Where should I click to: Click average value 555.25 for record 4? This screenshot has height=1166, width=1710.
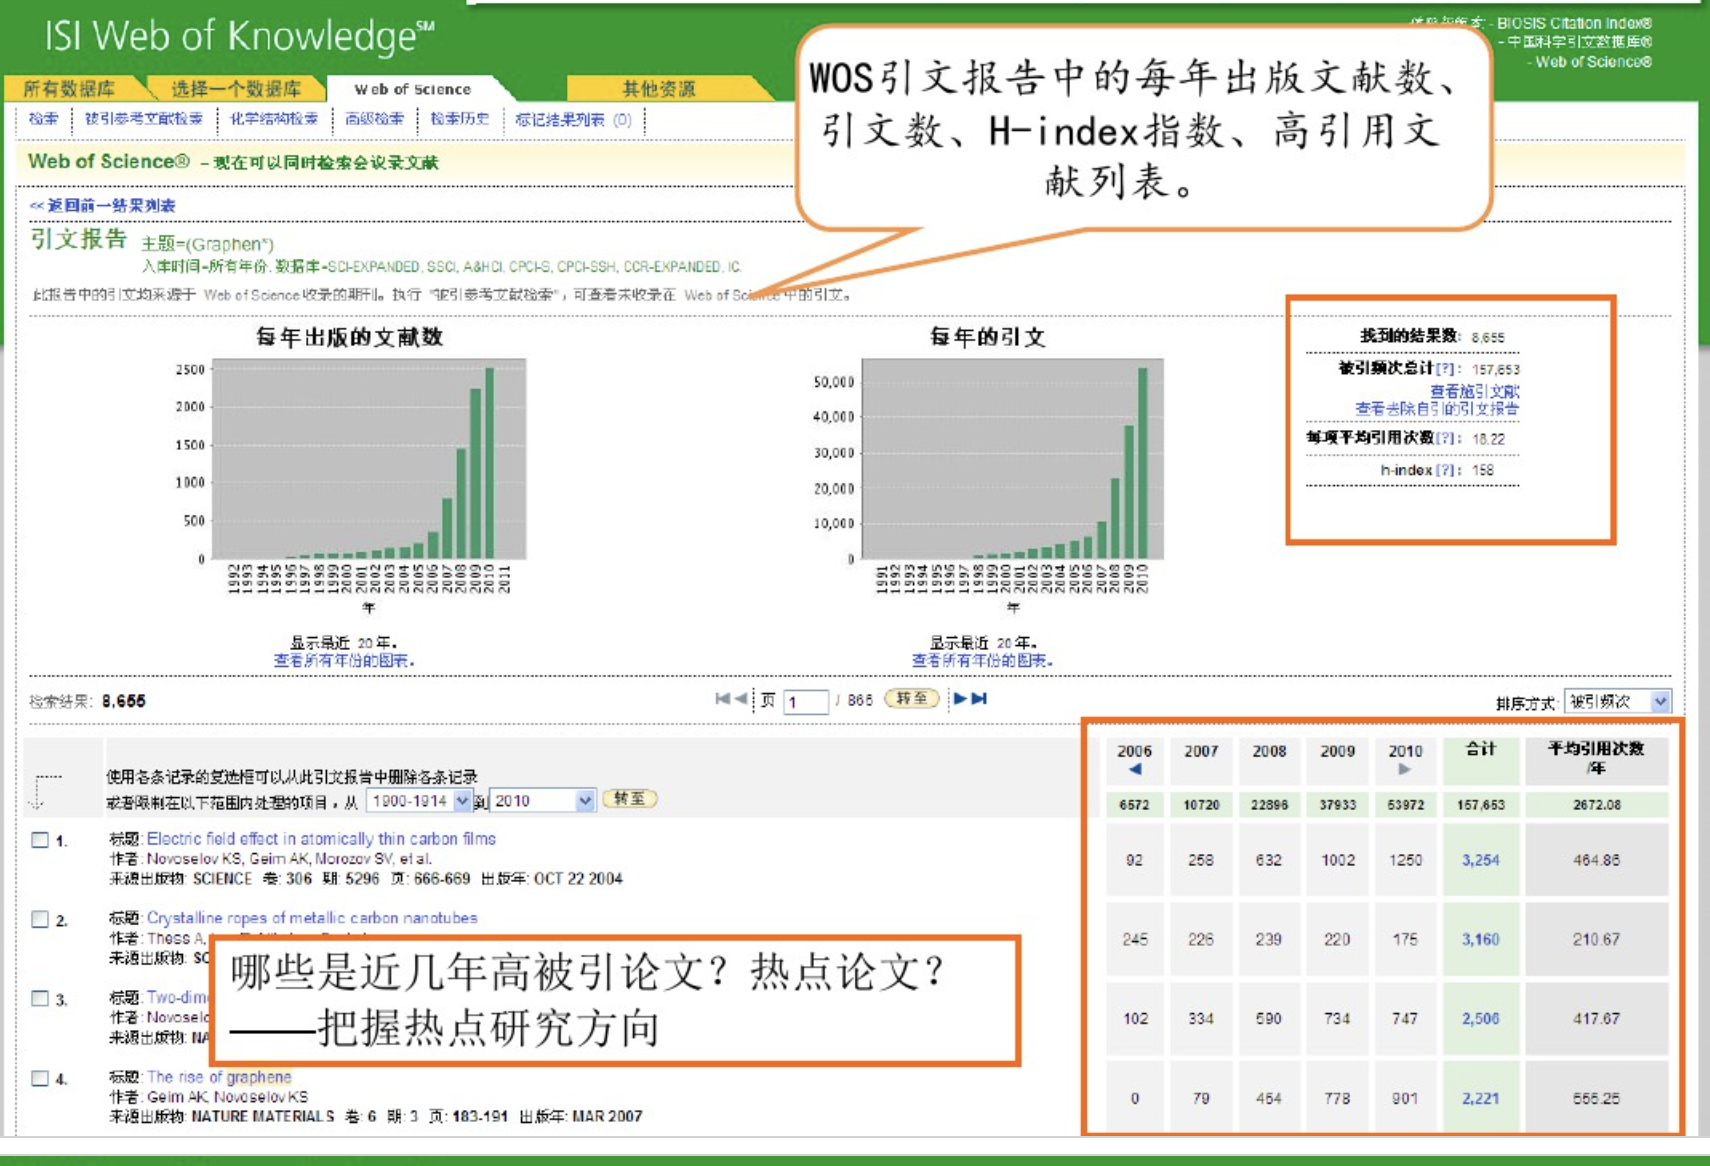tap(1596, 1099)
